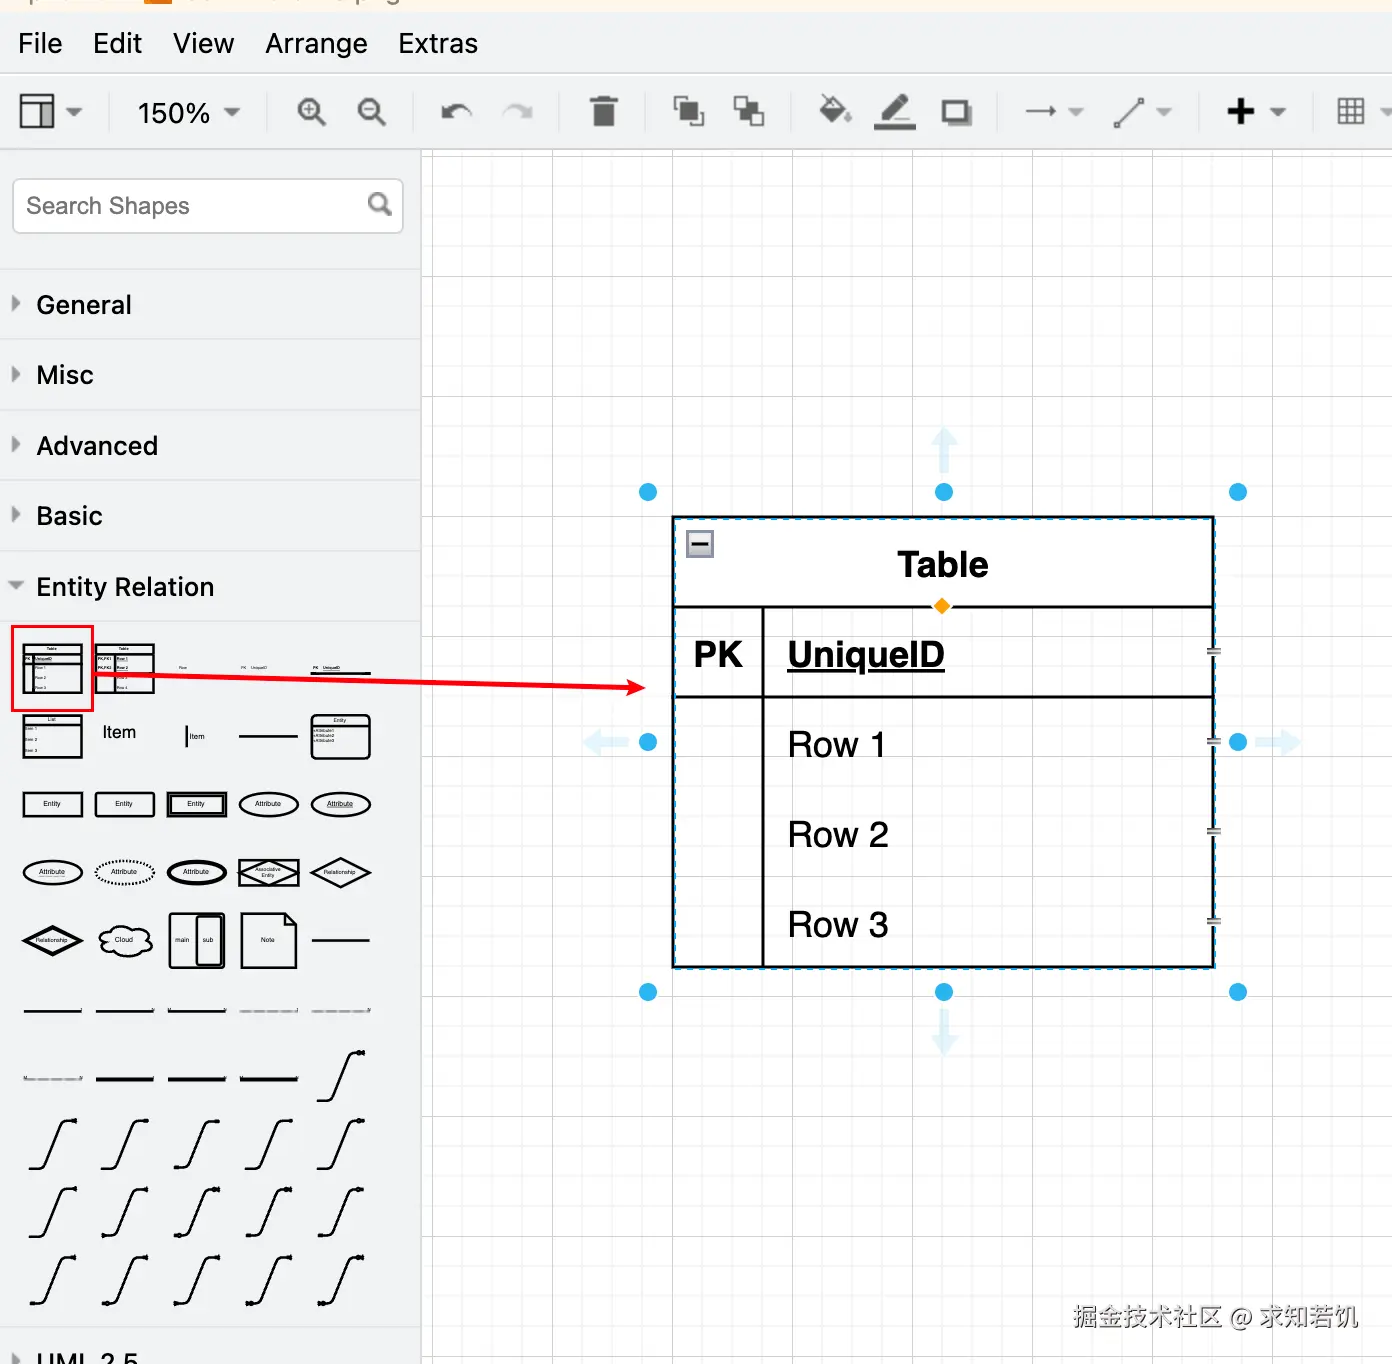Pick the line shape beside Note

pos(340,940)
